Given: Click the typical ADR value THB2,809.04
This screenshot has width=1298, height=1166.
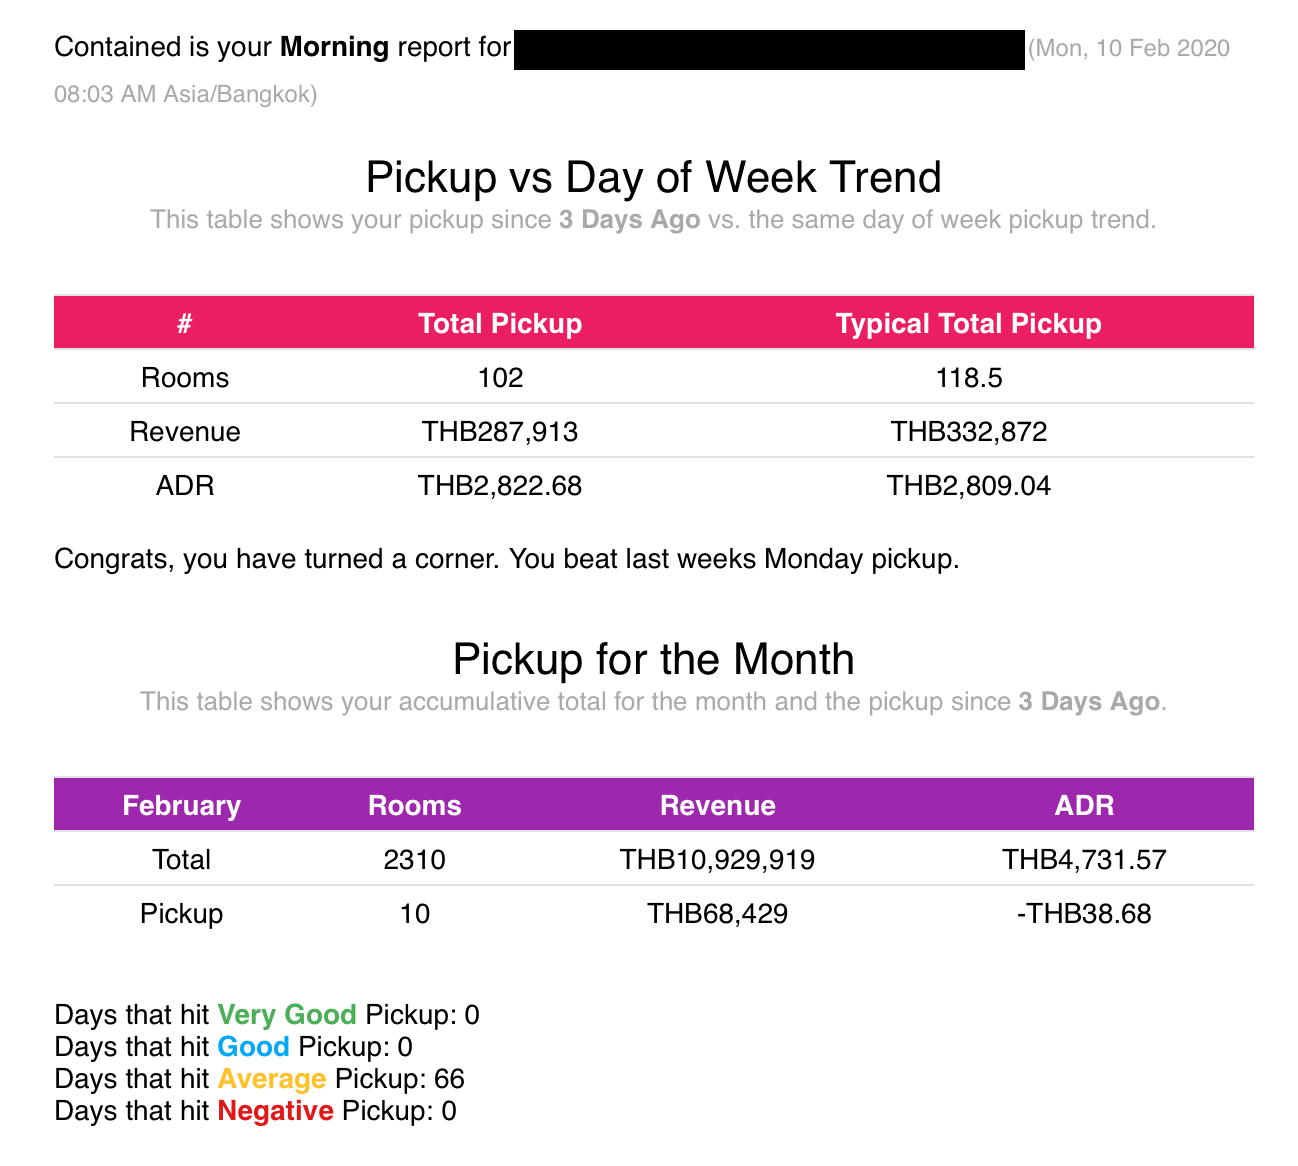Looking at the screenshot, I should point(968,485).
